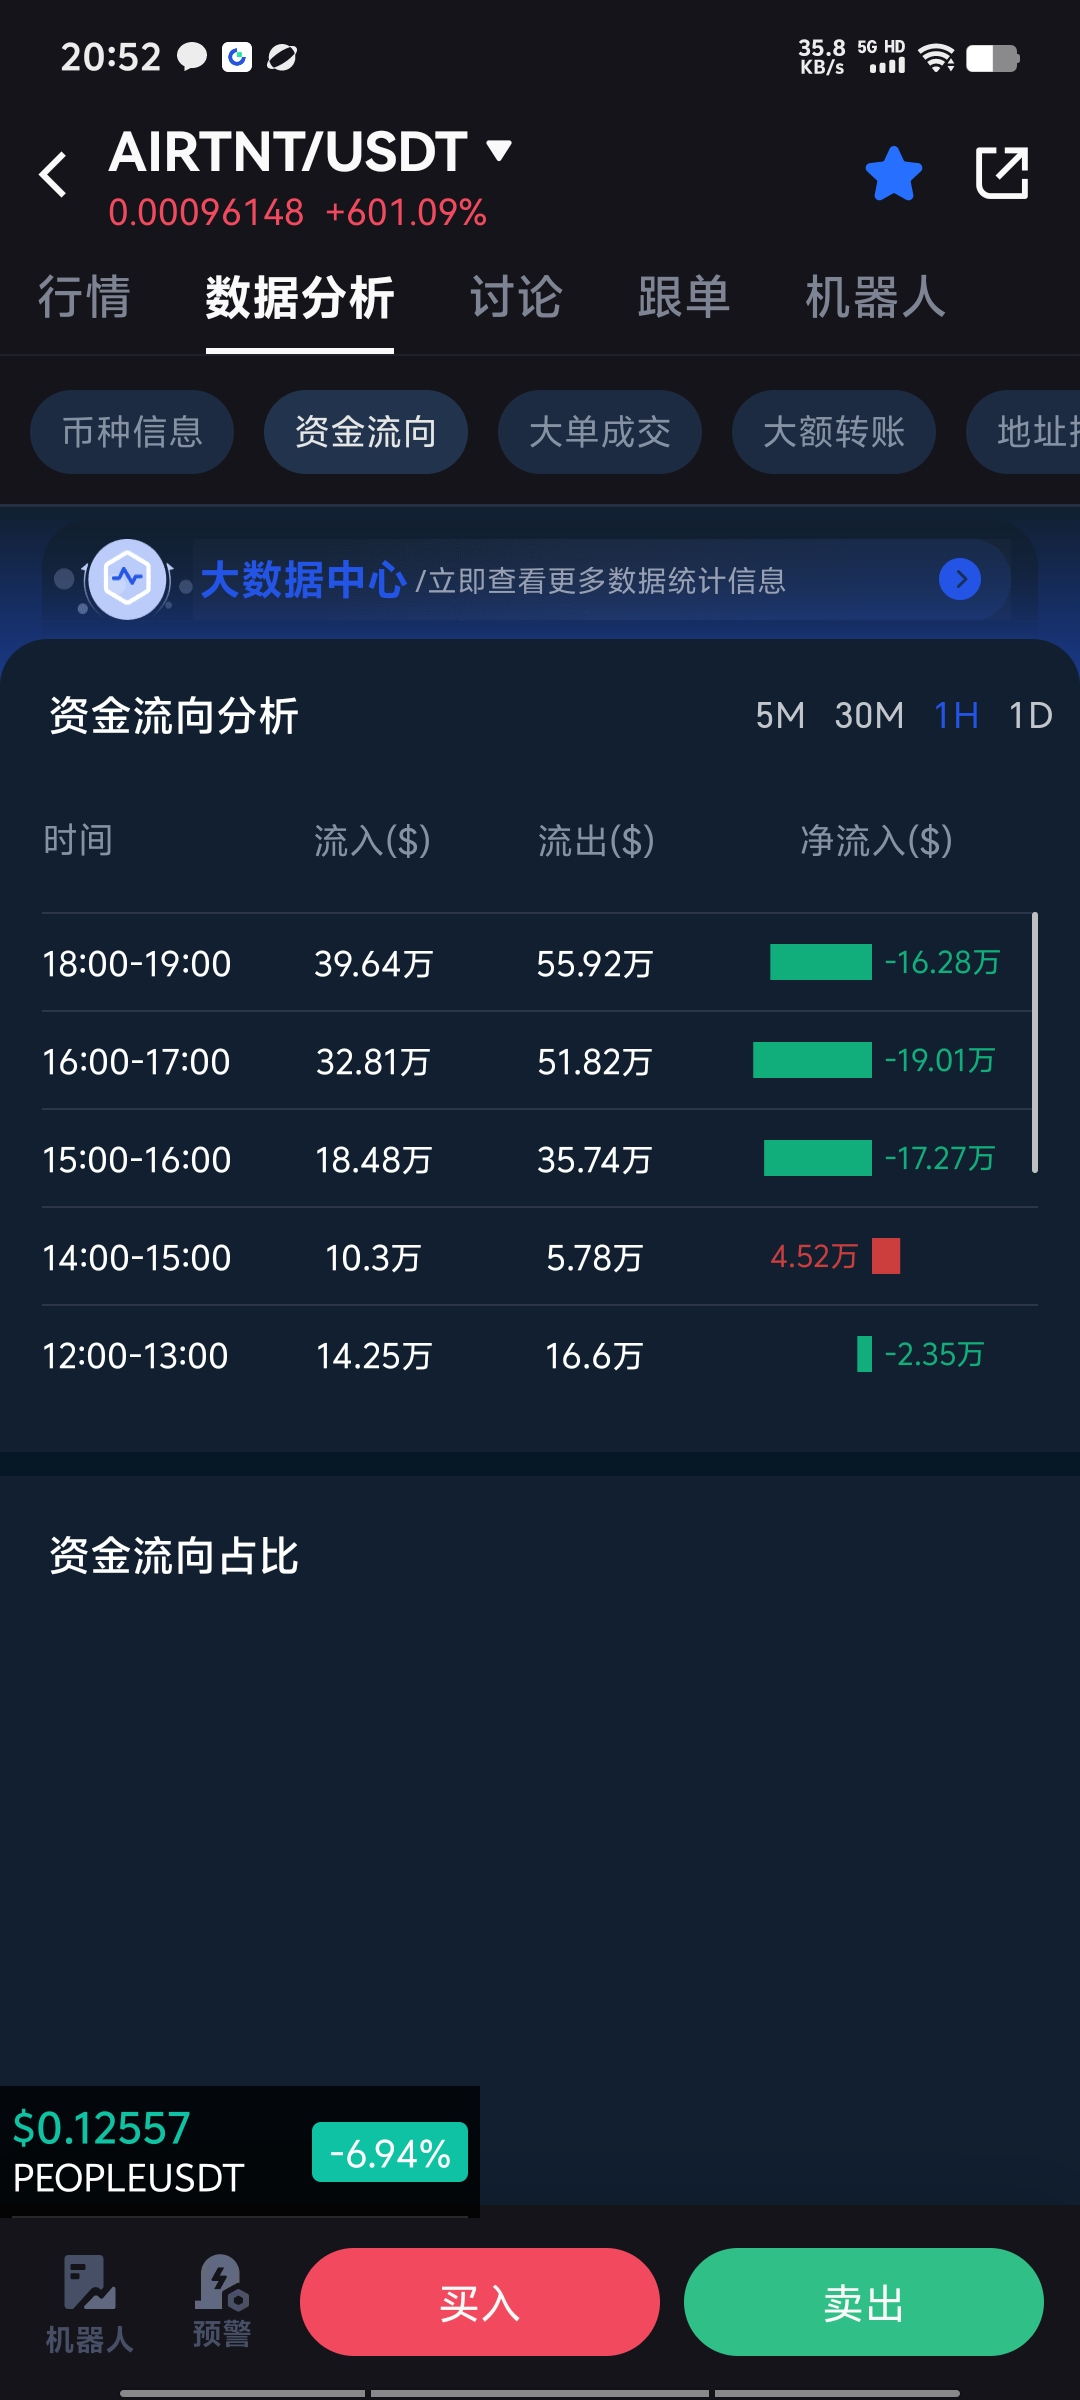Open the 预警 alert icon
The width and height of the screenshot is (1080, 2400).
[x=222, y=2301]
